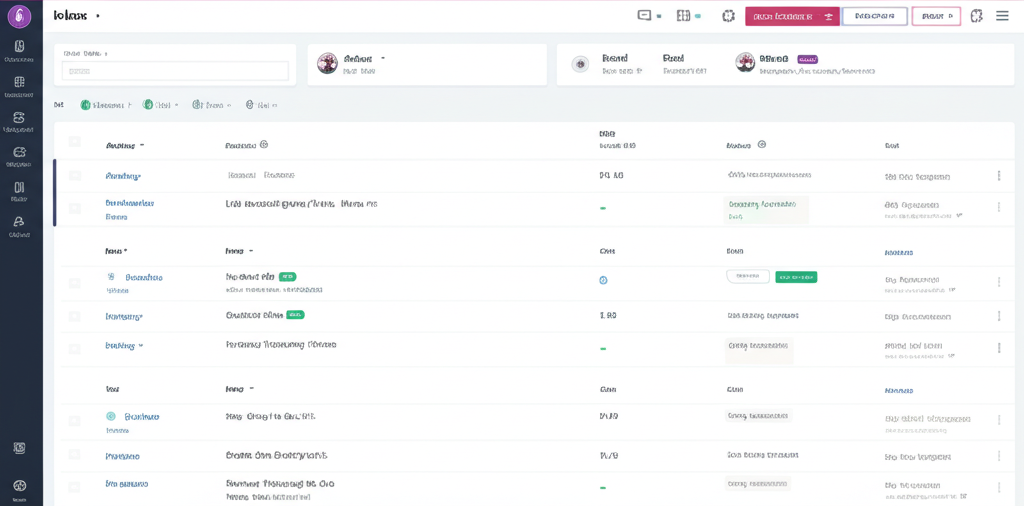The height and width of the screenshot is (506, 1024).
Task: Focus the search input in the first card
Action: 175,71
